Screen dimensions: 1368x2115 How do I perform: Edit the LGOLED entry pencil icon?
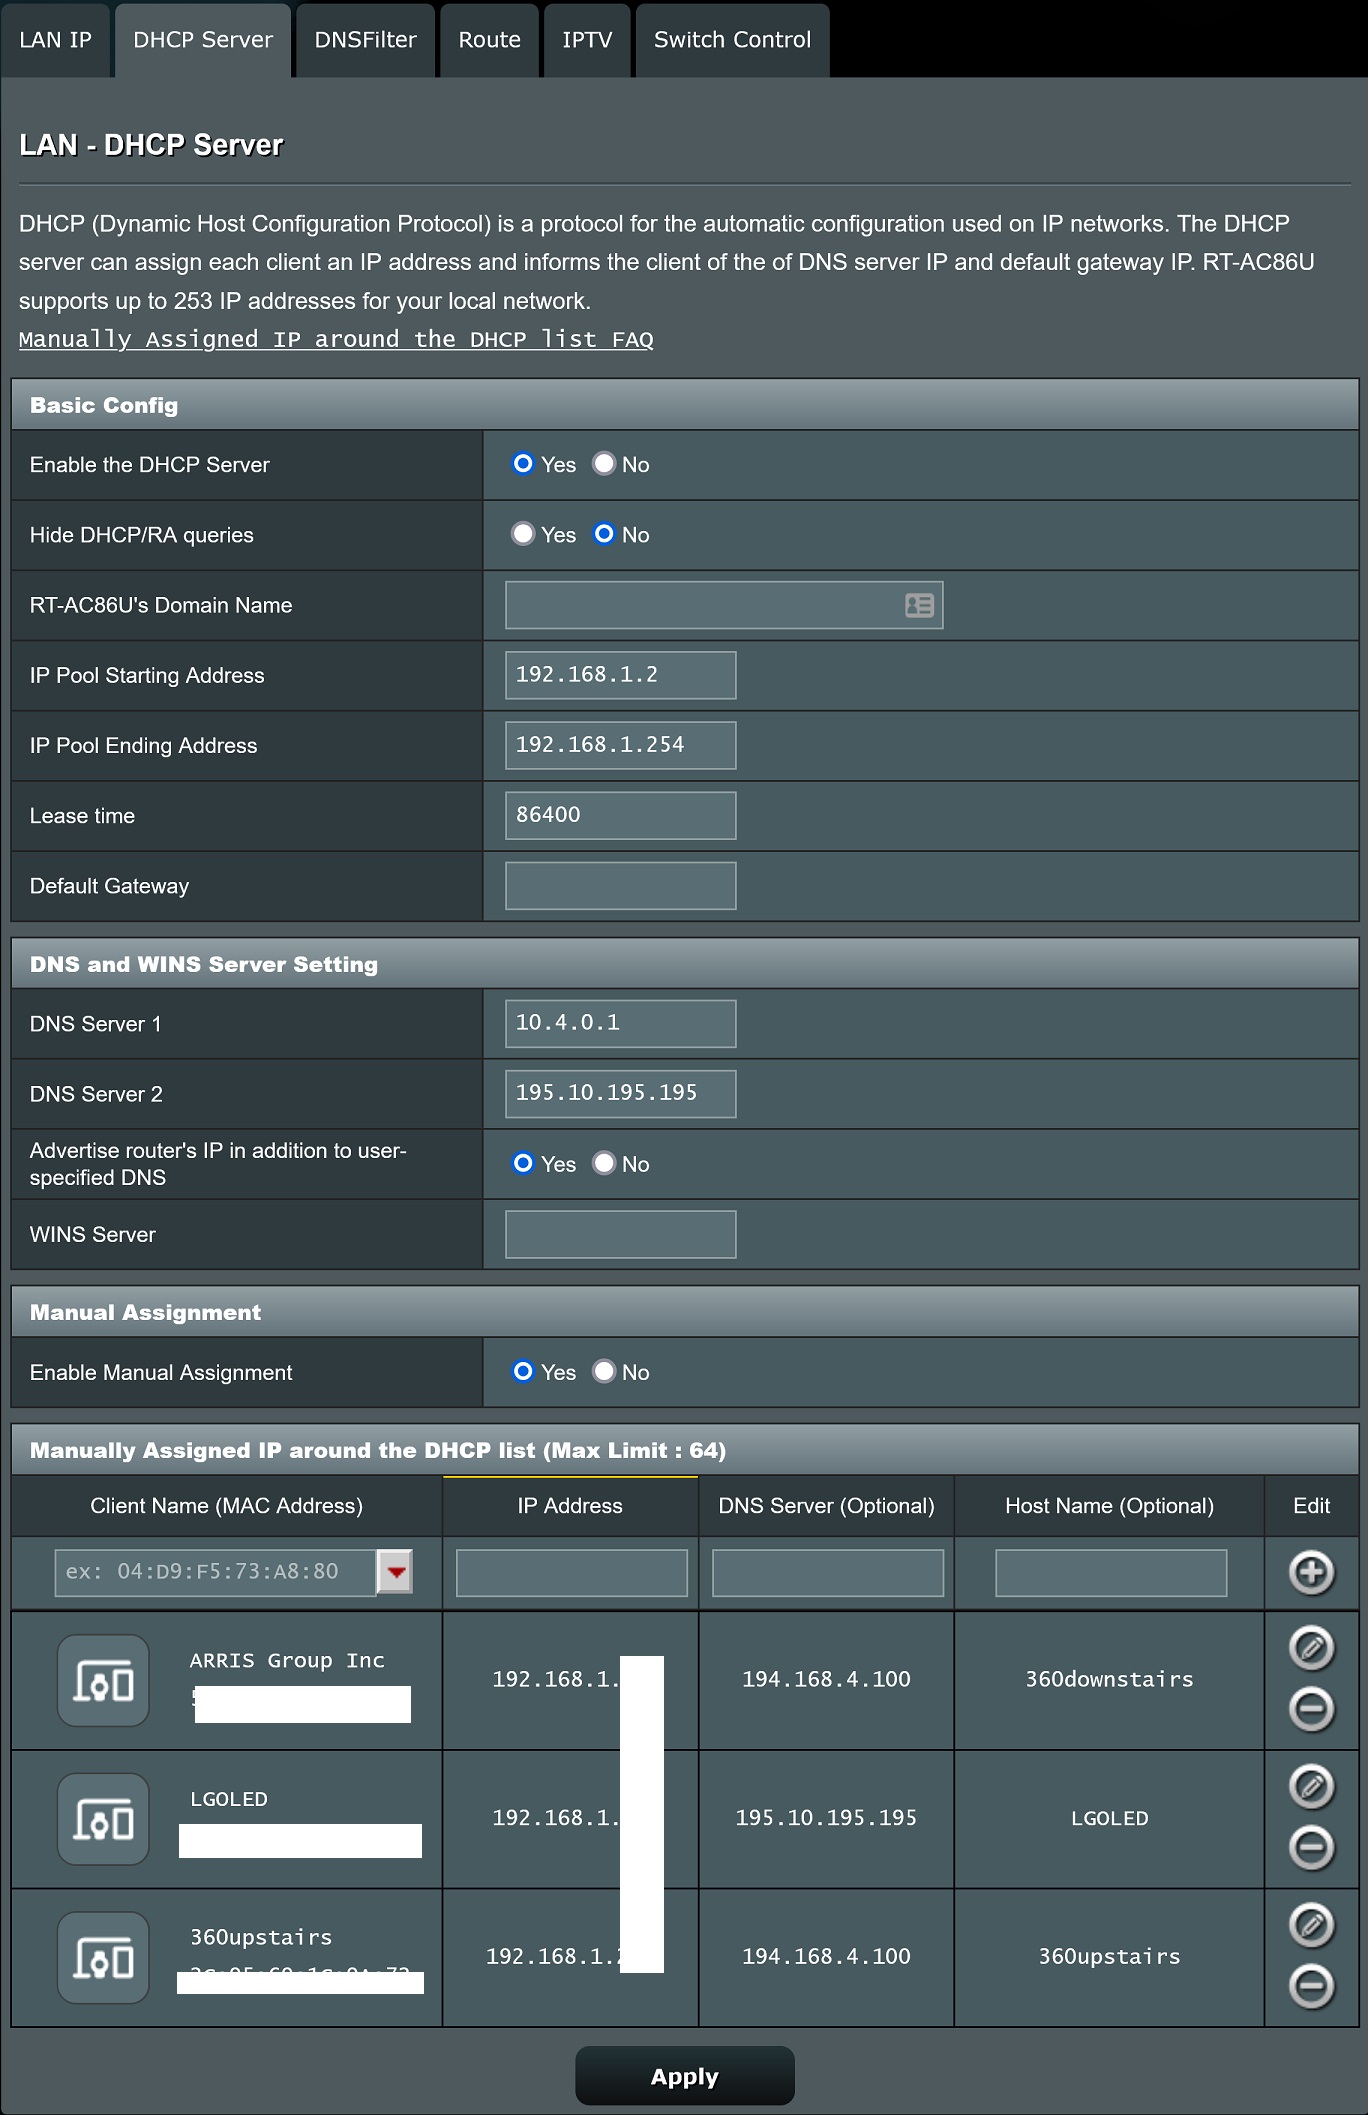point(1311,1787)
